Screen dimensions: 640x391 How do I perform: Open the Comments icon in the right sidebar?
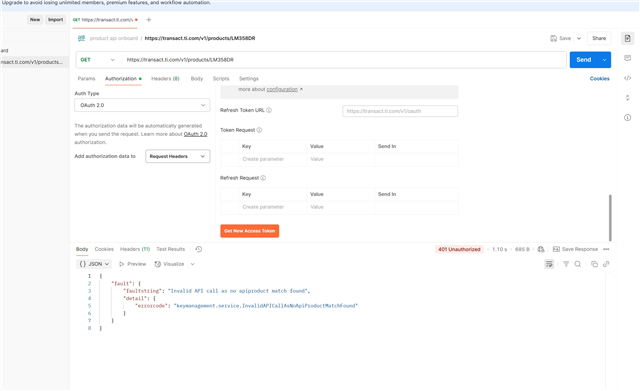627,58
